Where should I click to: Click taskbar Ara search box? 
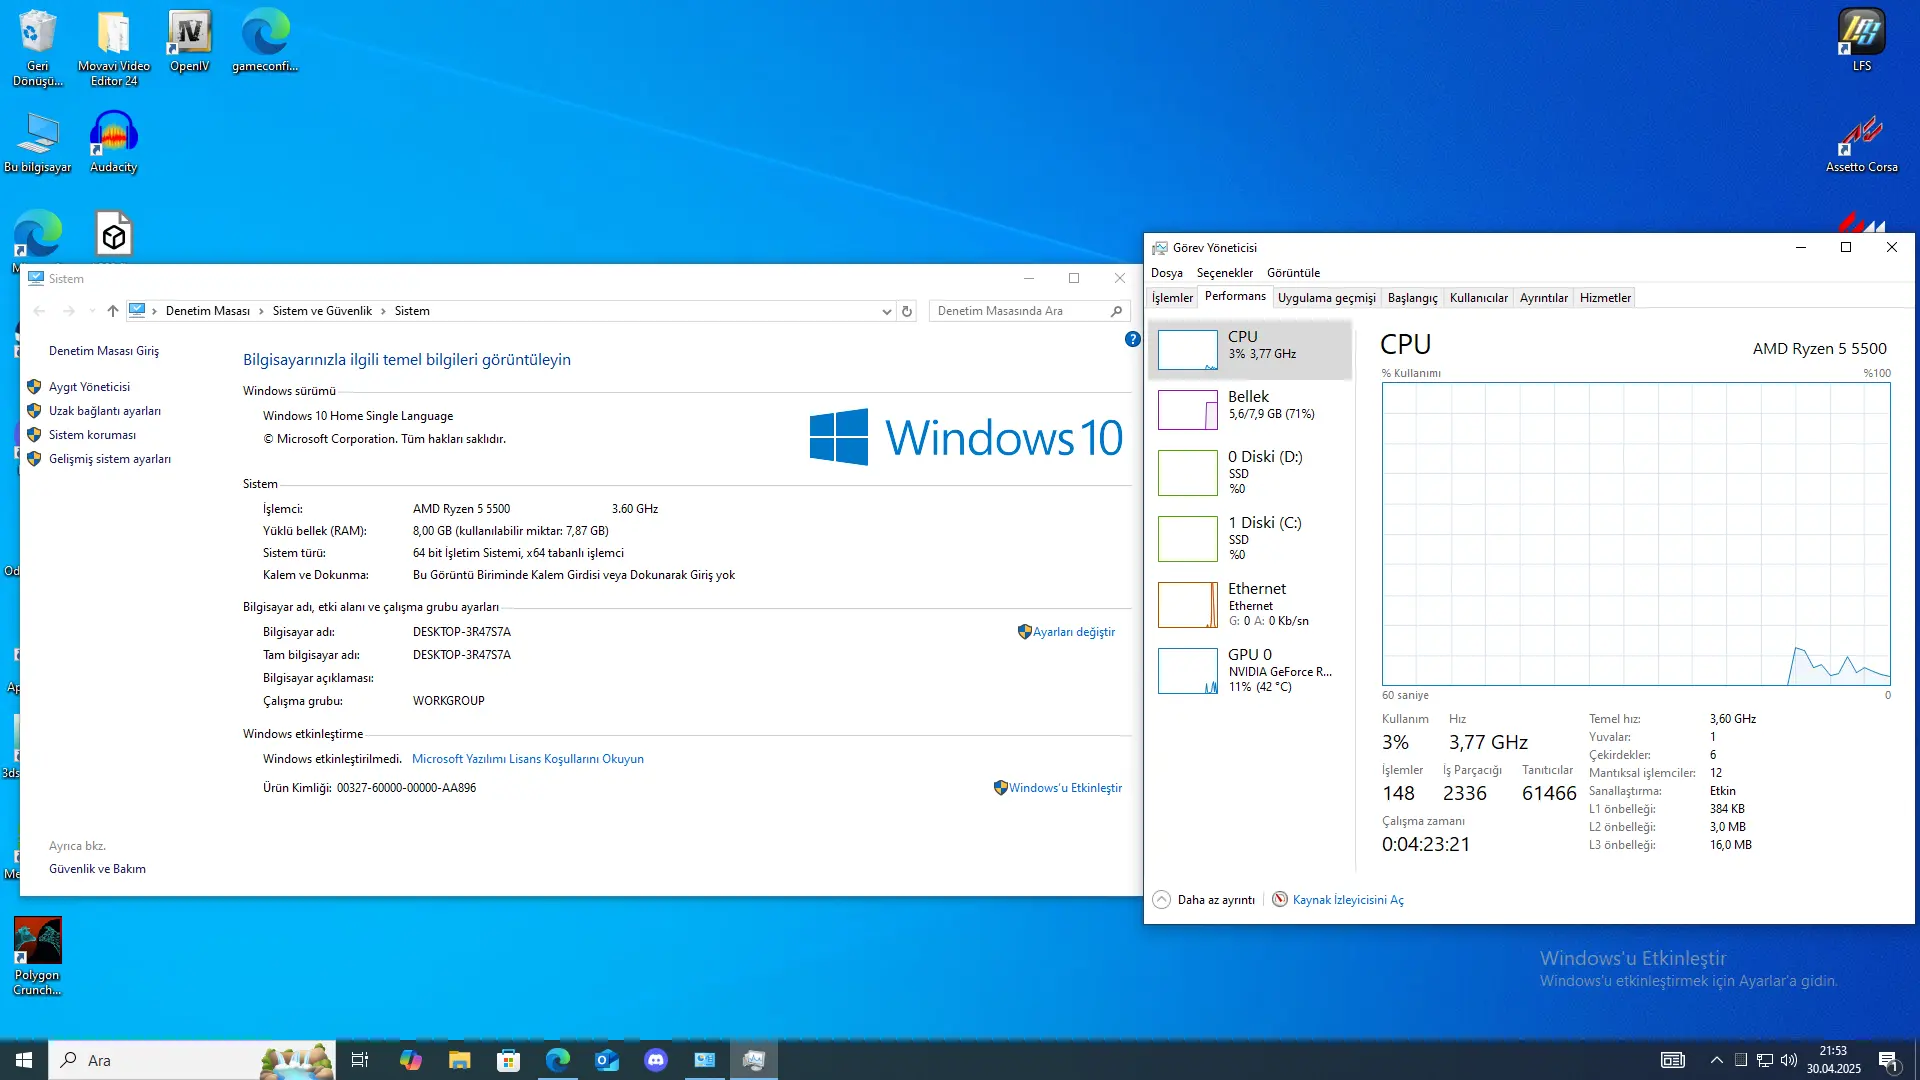[x=193, y=1060]
